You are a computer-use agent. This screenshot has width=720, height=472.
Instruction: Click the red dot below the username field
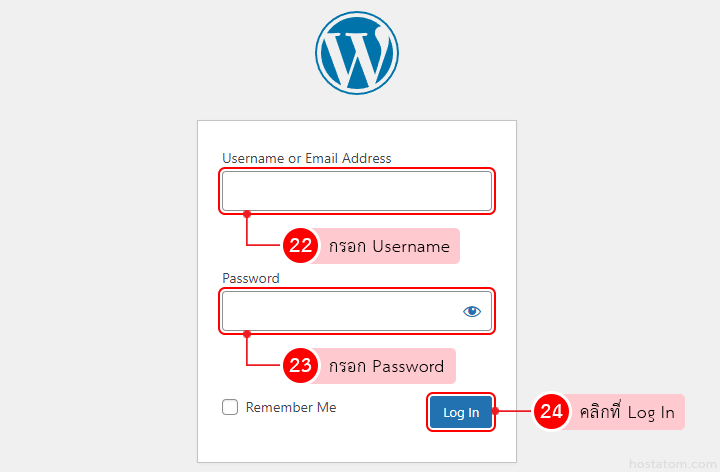[247, 214]
